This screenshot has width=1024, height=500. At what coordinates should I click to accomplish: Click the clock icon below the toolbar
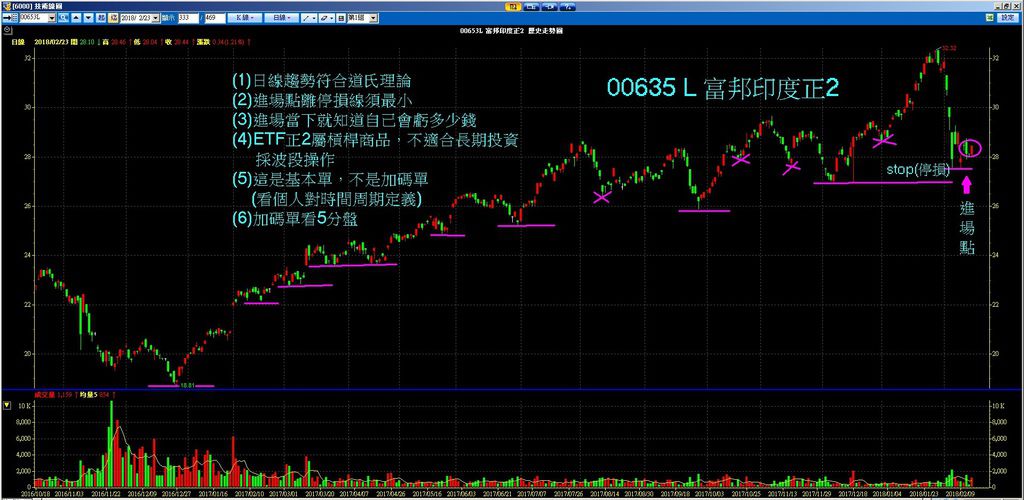pos(8,29)
